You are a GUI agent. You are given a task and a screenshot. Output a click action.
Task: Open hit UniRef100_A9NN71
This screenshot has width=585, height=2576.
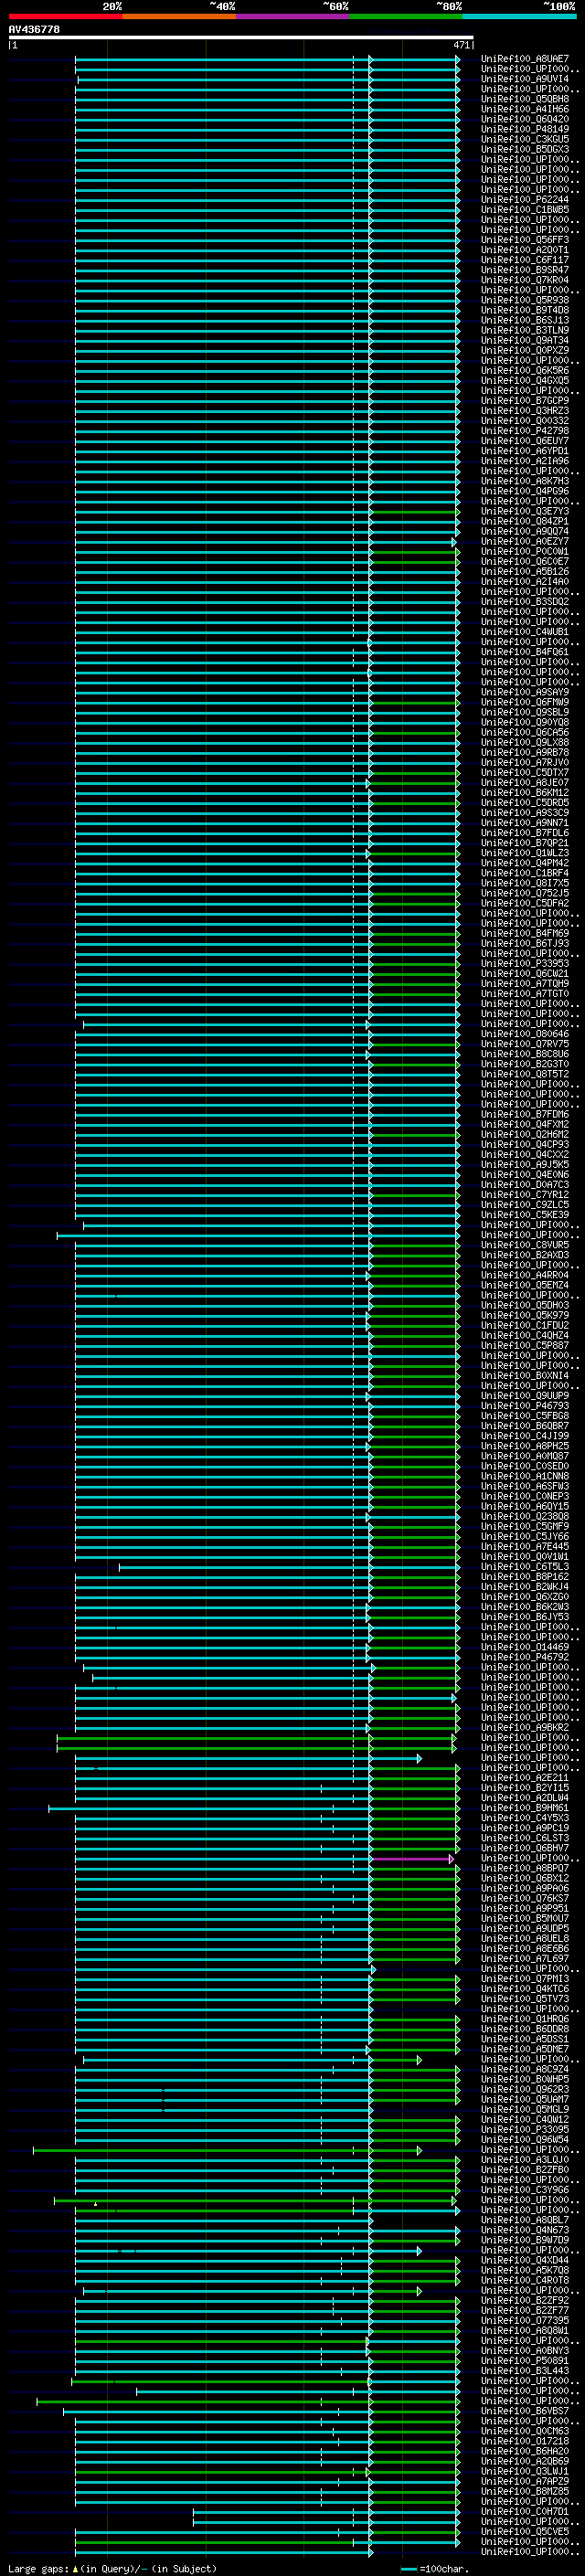point(525,823)
